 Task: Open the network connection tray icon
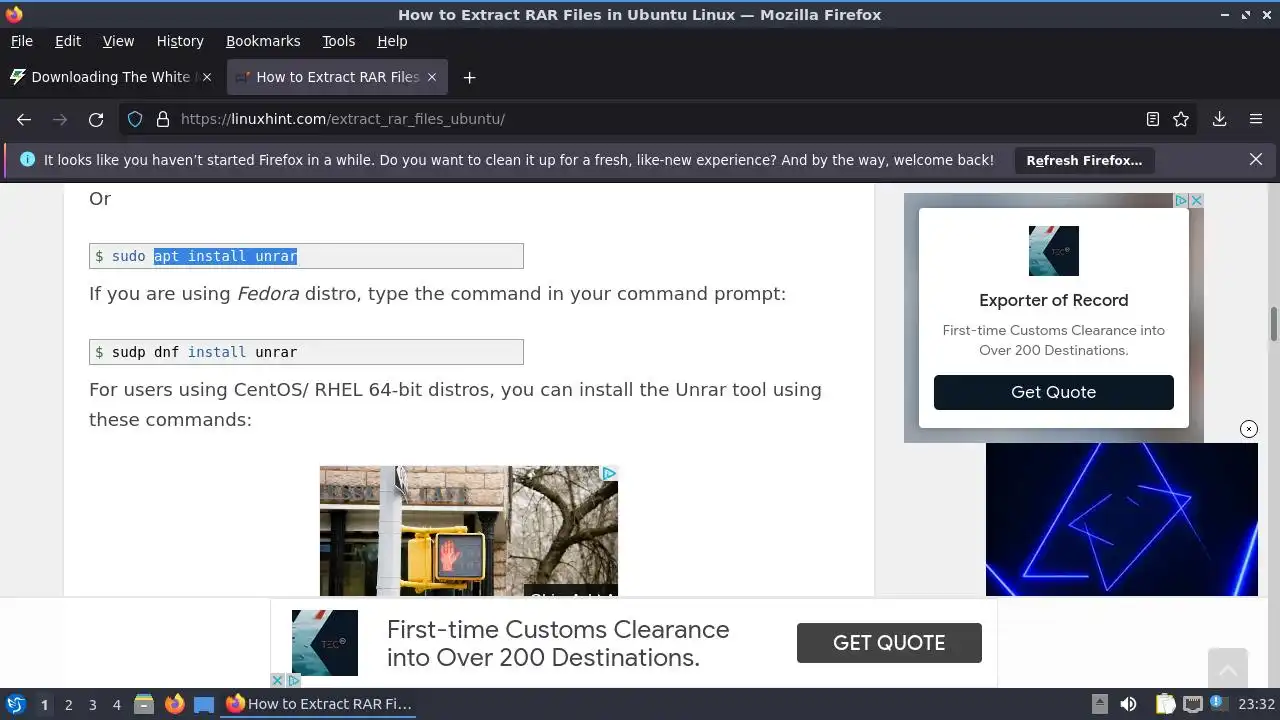pyautogui.click(x=1192, y=704)
